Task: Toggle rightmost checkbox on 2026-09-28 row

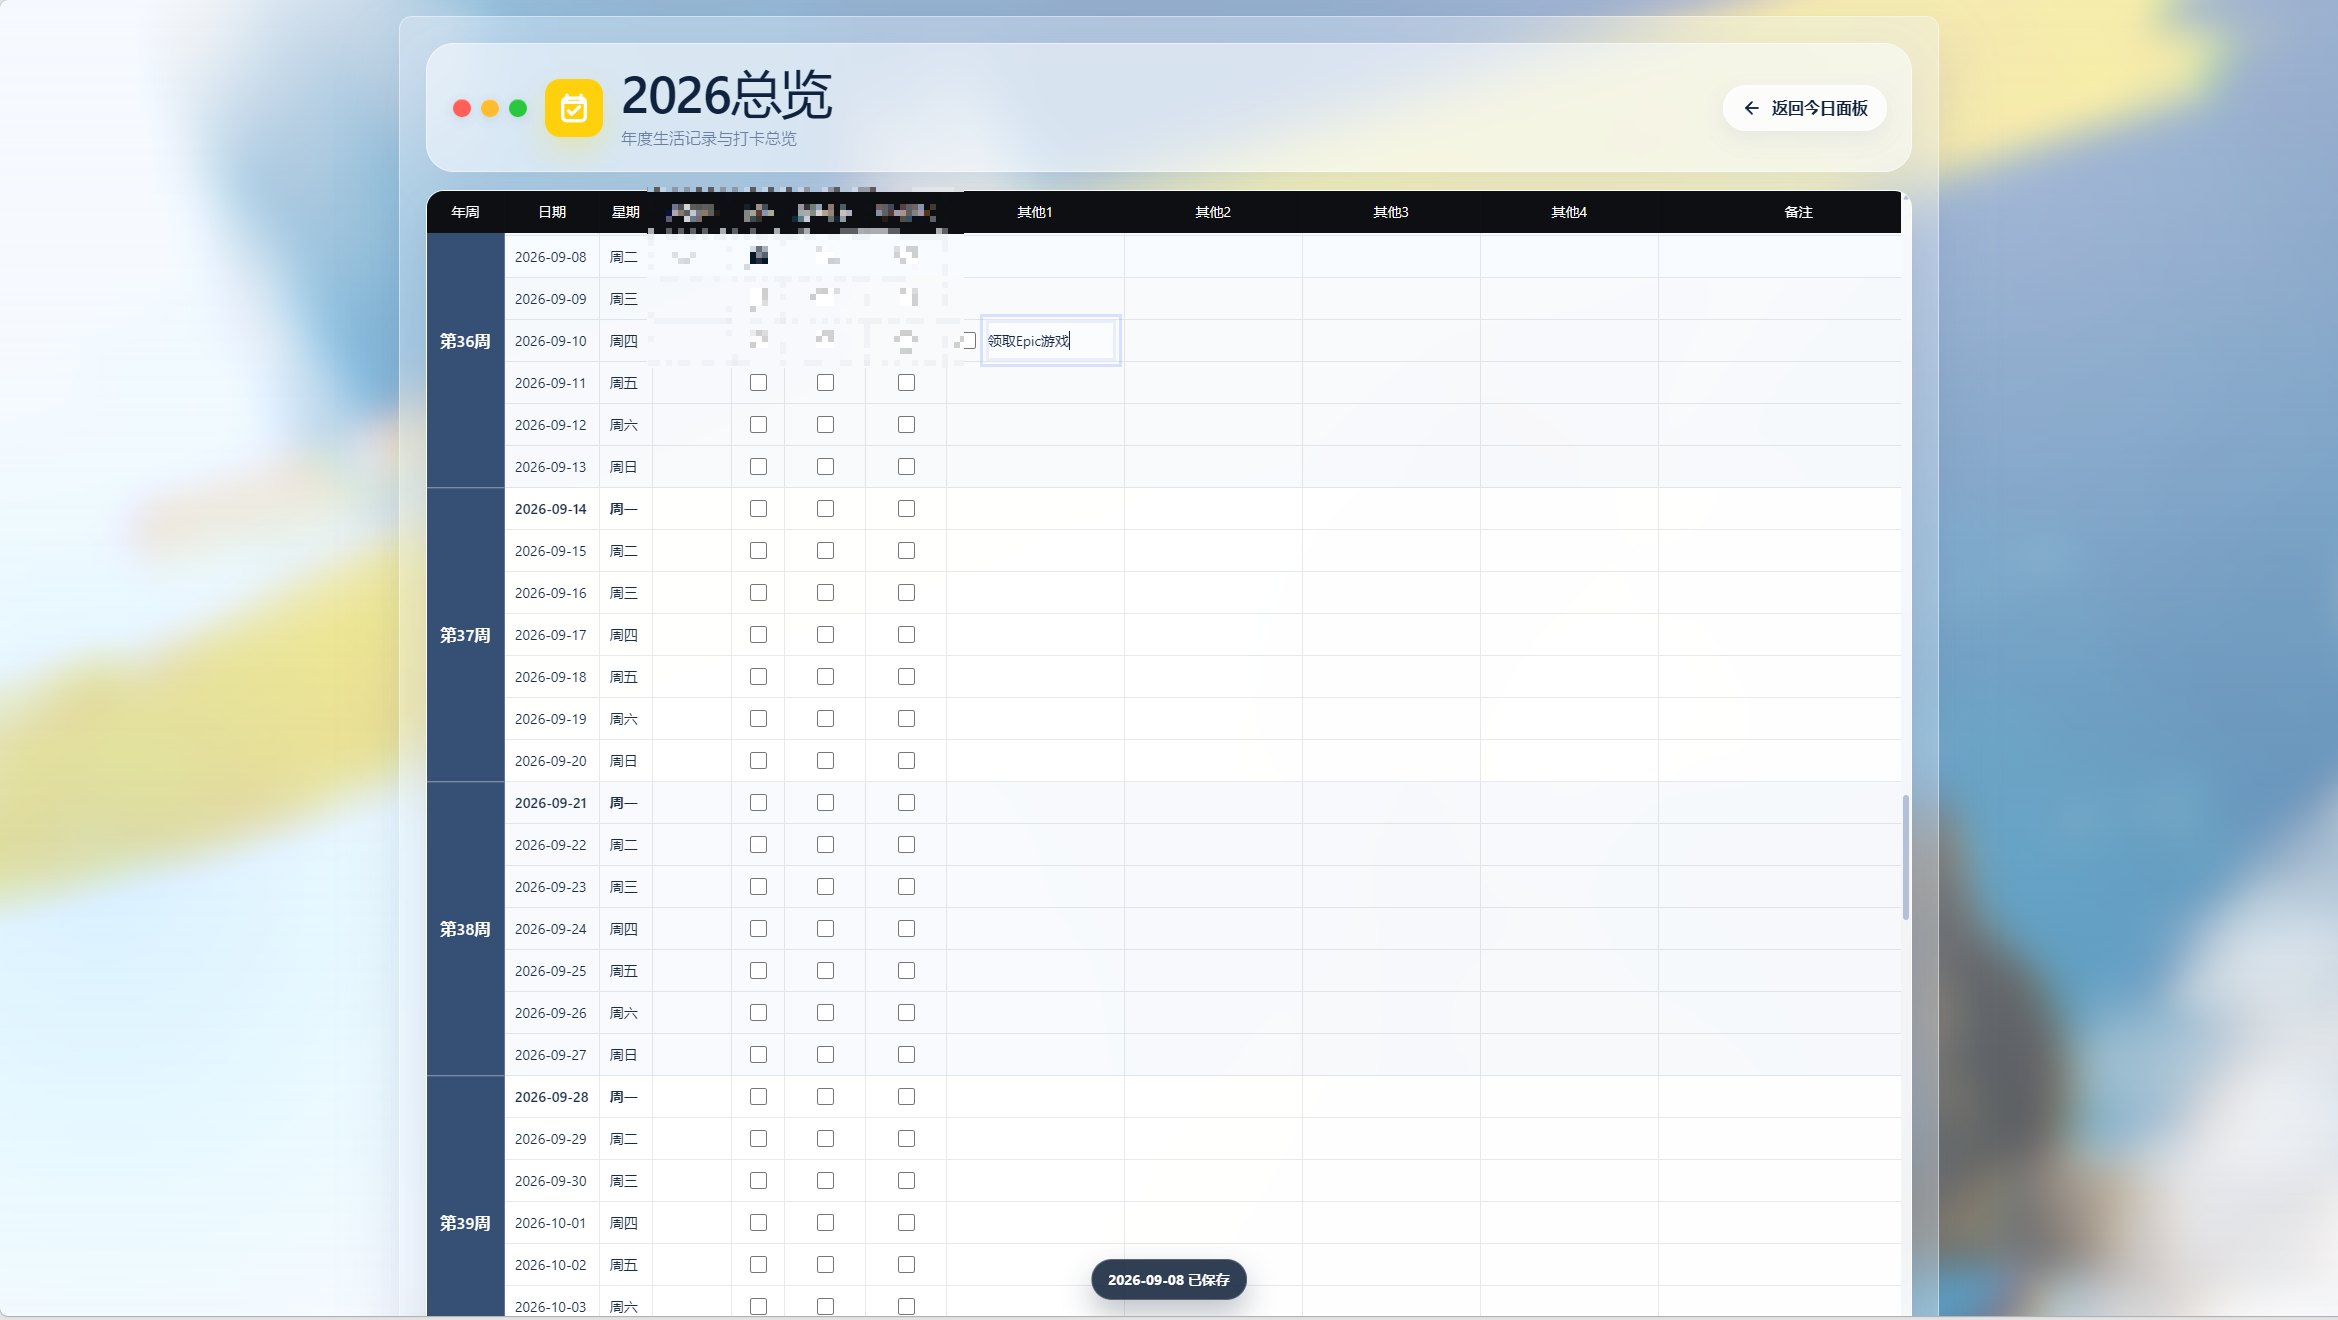Action: pyautogui.click(x=906, y=1097)
